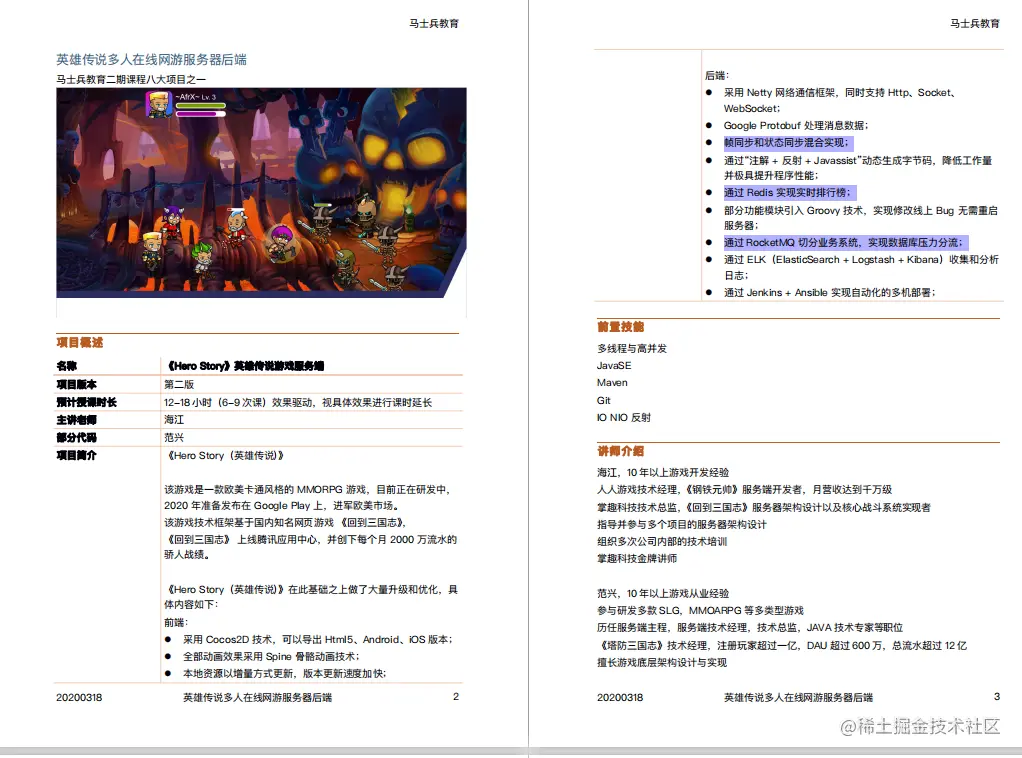The height and width of the screenshot is (758, 1022).
Task: Click left page header 马士兵教育
Action: click(434, 23)
